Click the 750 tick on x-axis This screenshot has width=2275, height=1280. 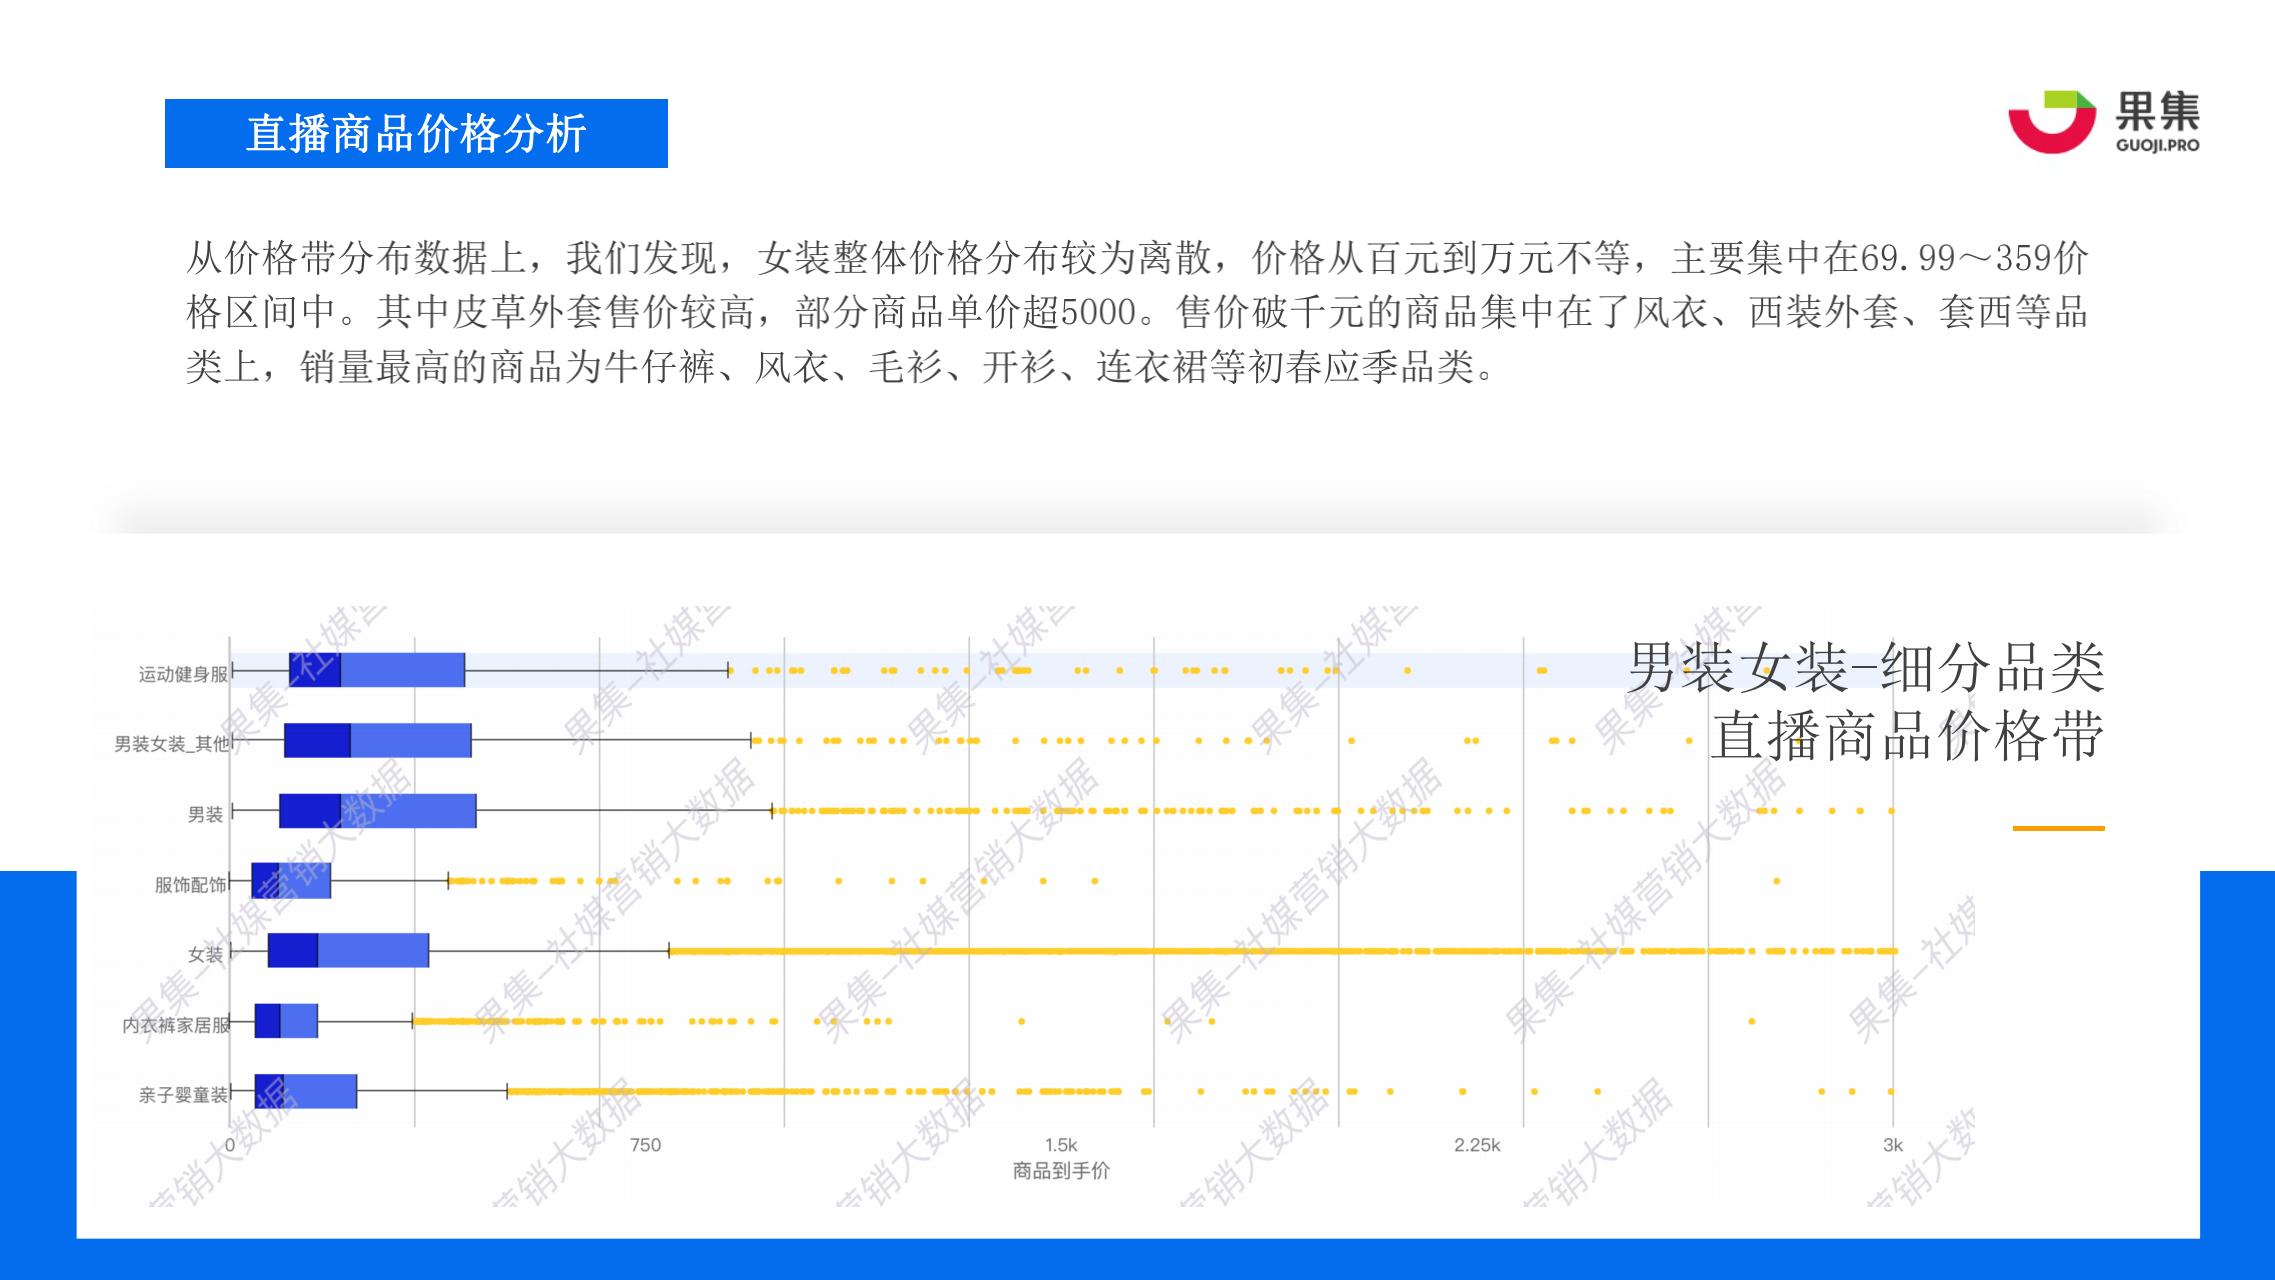[x=645, y=1145]
